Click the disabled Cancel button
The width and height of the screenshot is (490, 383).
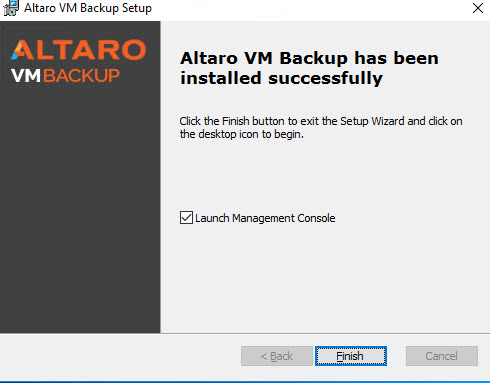click(442, 356)
